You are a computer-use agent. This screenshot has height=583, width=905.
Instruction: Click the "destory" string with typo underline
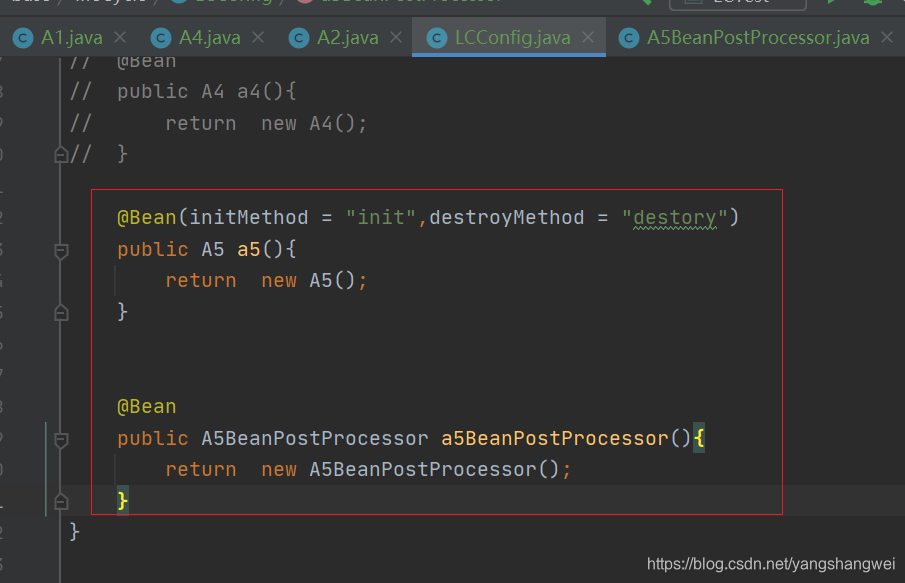tap(675, 218)
